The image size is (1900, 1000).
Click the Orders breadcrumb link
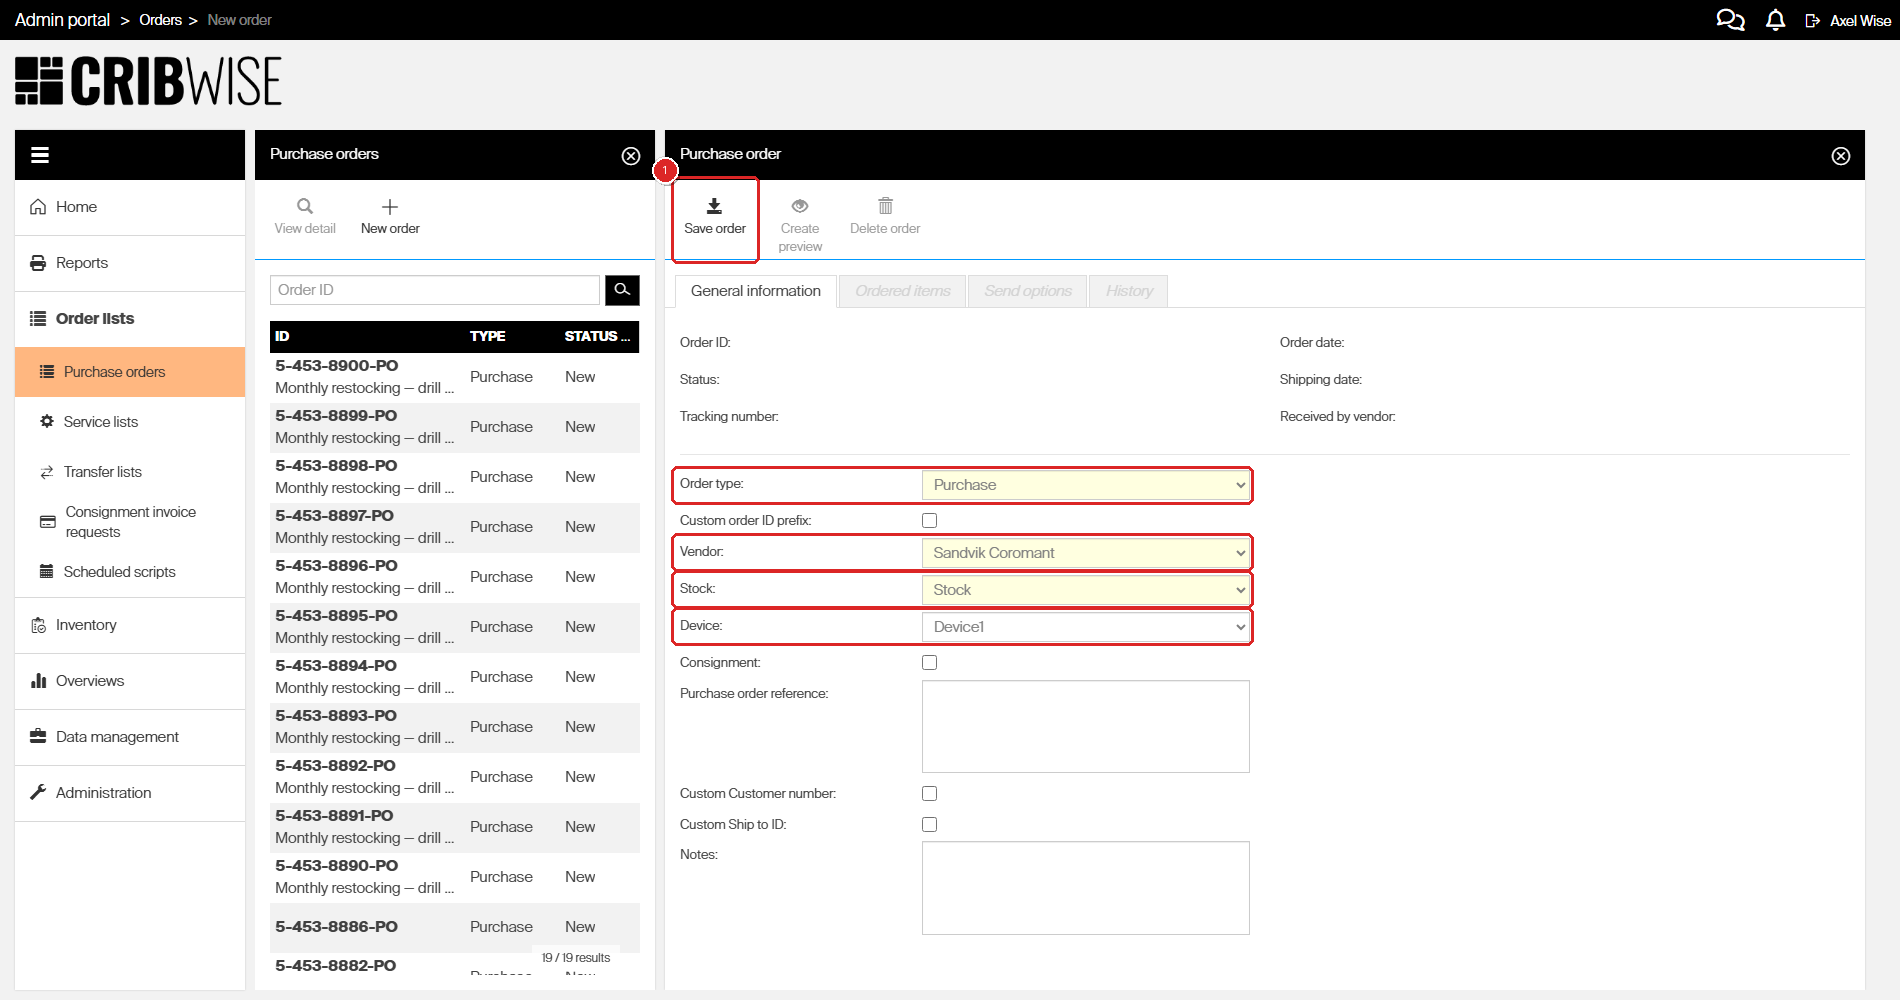point(160,20)
